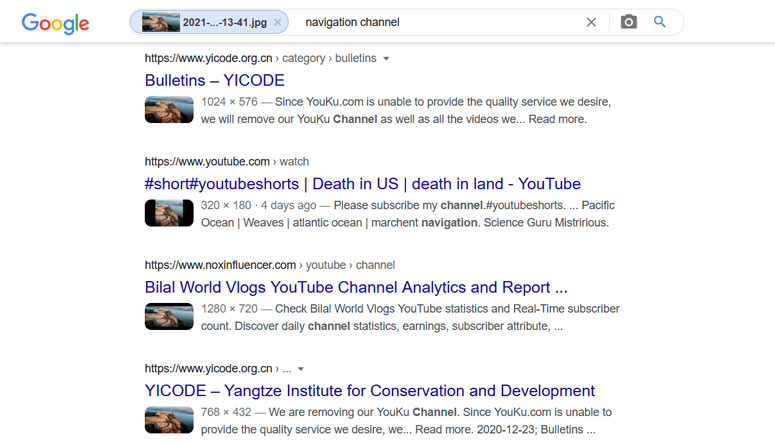Remove the uploaded image chip 2021-...-13-41.jpg
The image size is (775, 444).
[x=278, y=22]
